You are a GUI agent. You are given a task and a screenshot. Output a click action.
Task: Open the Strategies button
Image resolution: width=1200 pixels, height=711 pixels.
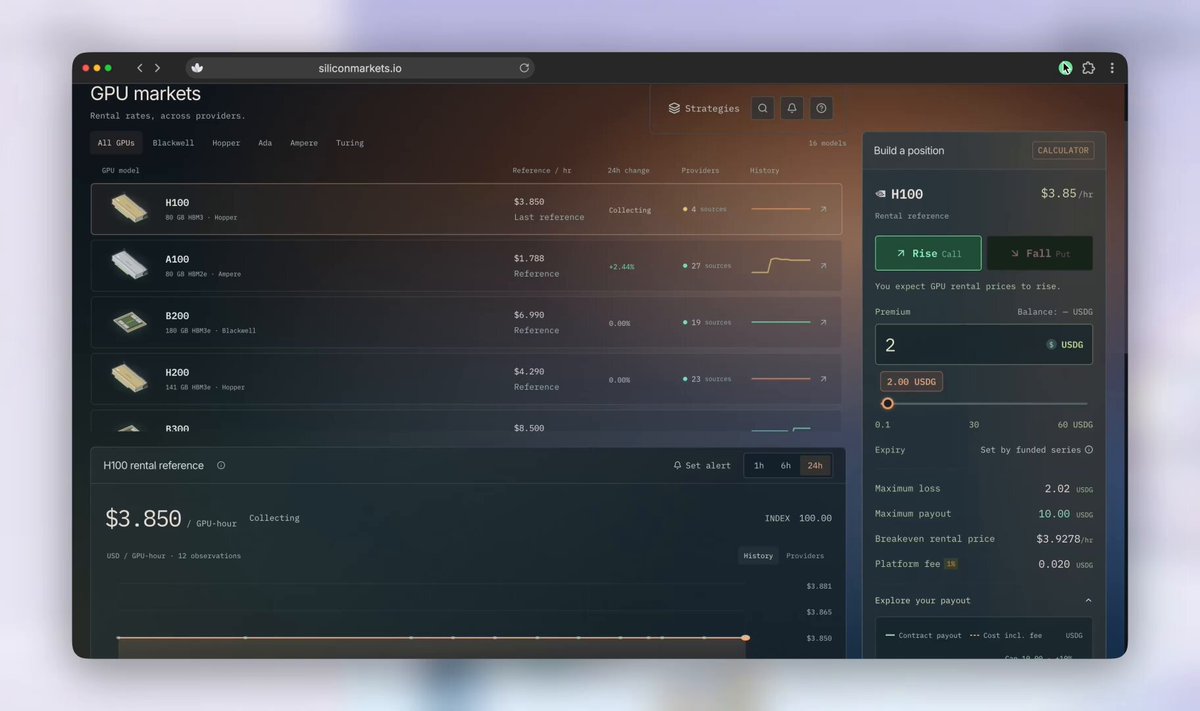[x=705, y=108]
